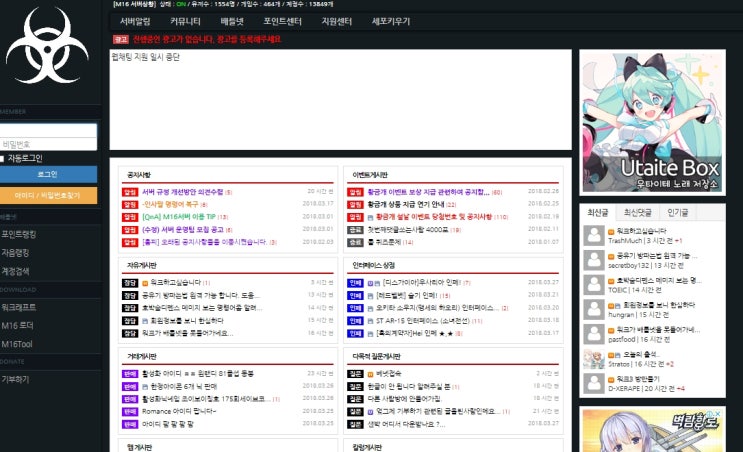
Task: Switch to the 인기글 tab
Action: [678, 213]
